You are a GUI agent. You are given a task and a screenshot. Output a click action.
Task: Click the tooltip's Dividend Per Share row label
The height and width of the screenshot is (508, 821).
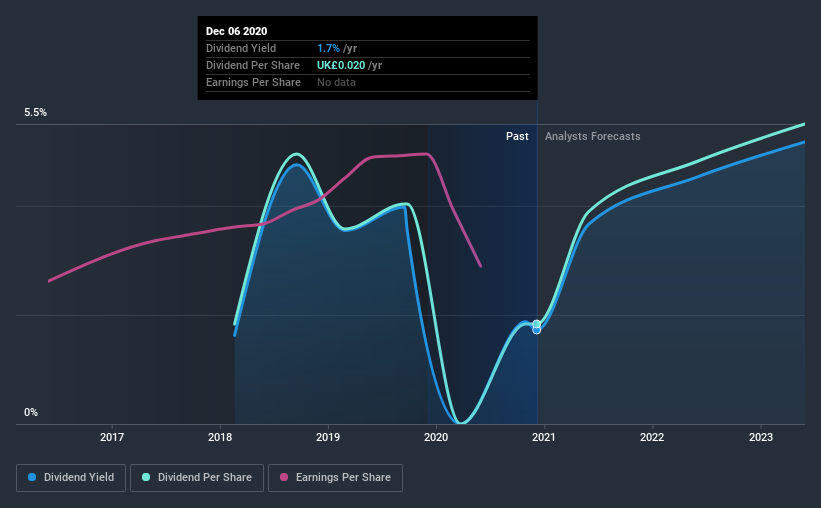tap(253, 65)
